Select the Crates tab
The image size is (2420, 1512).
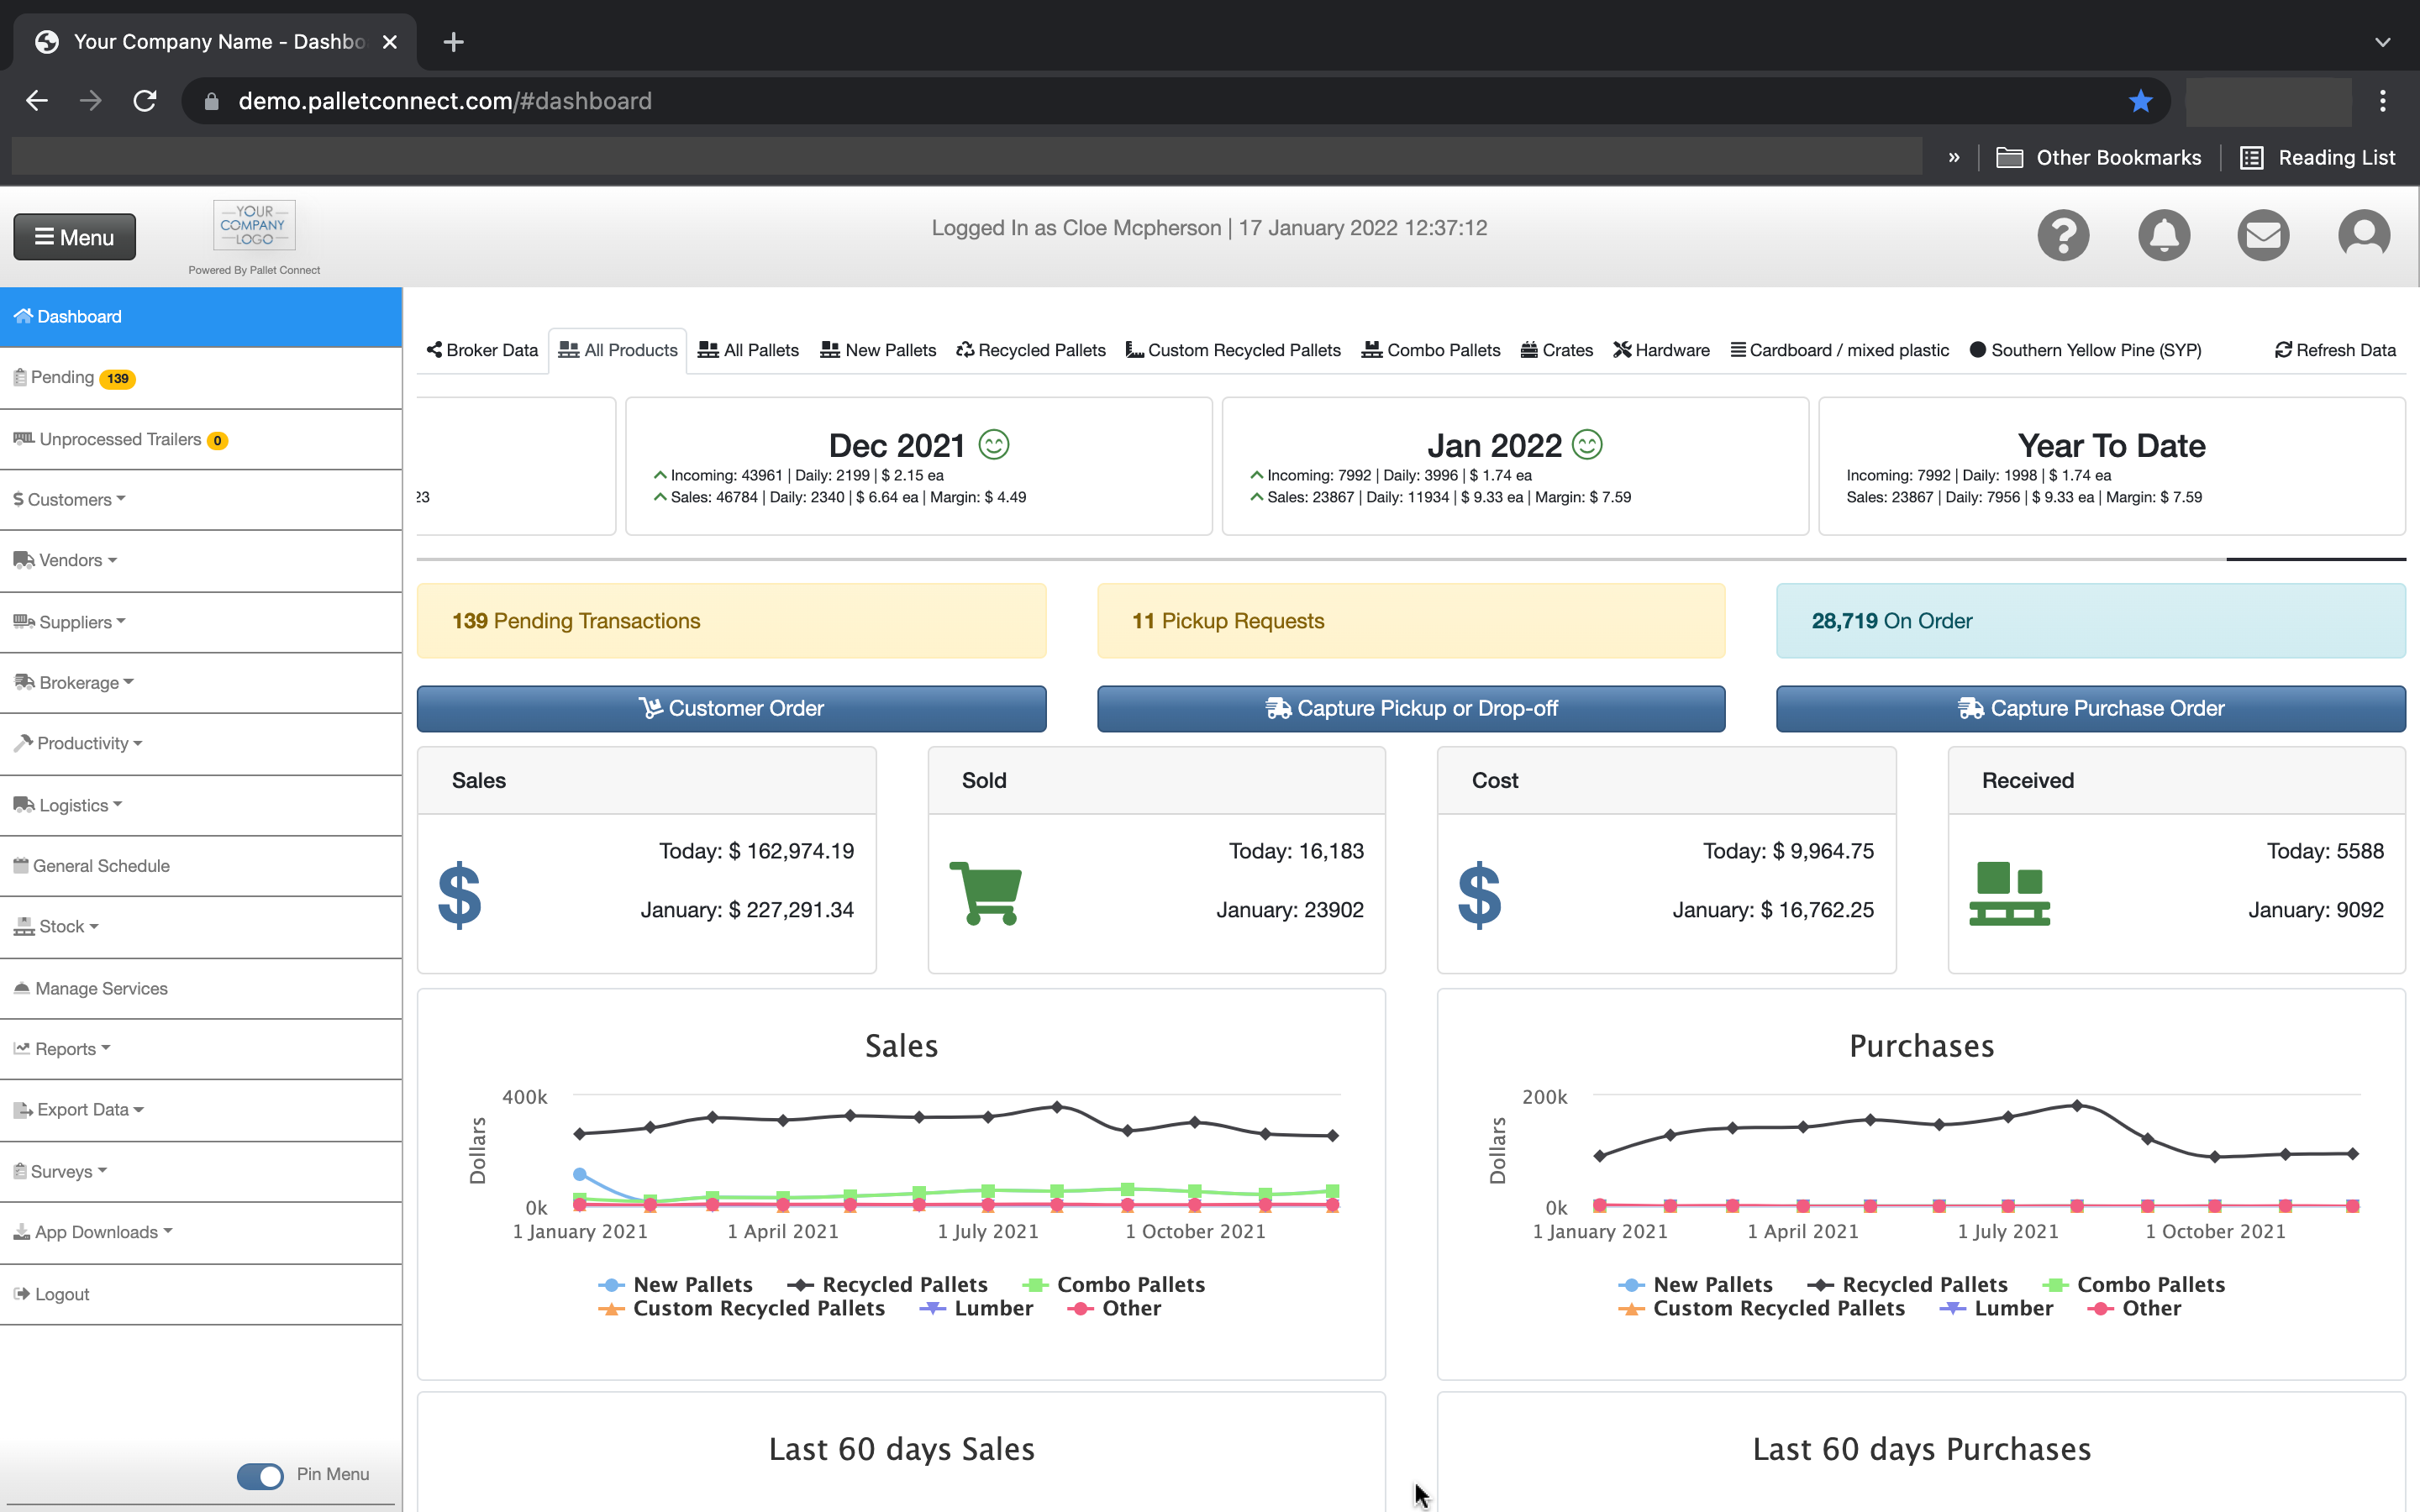tap(1556, 349)
